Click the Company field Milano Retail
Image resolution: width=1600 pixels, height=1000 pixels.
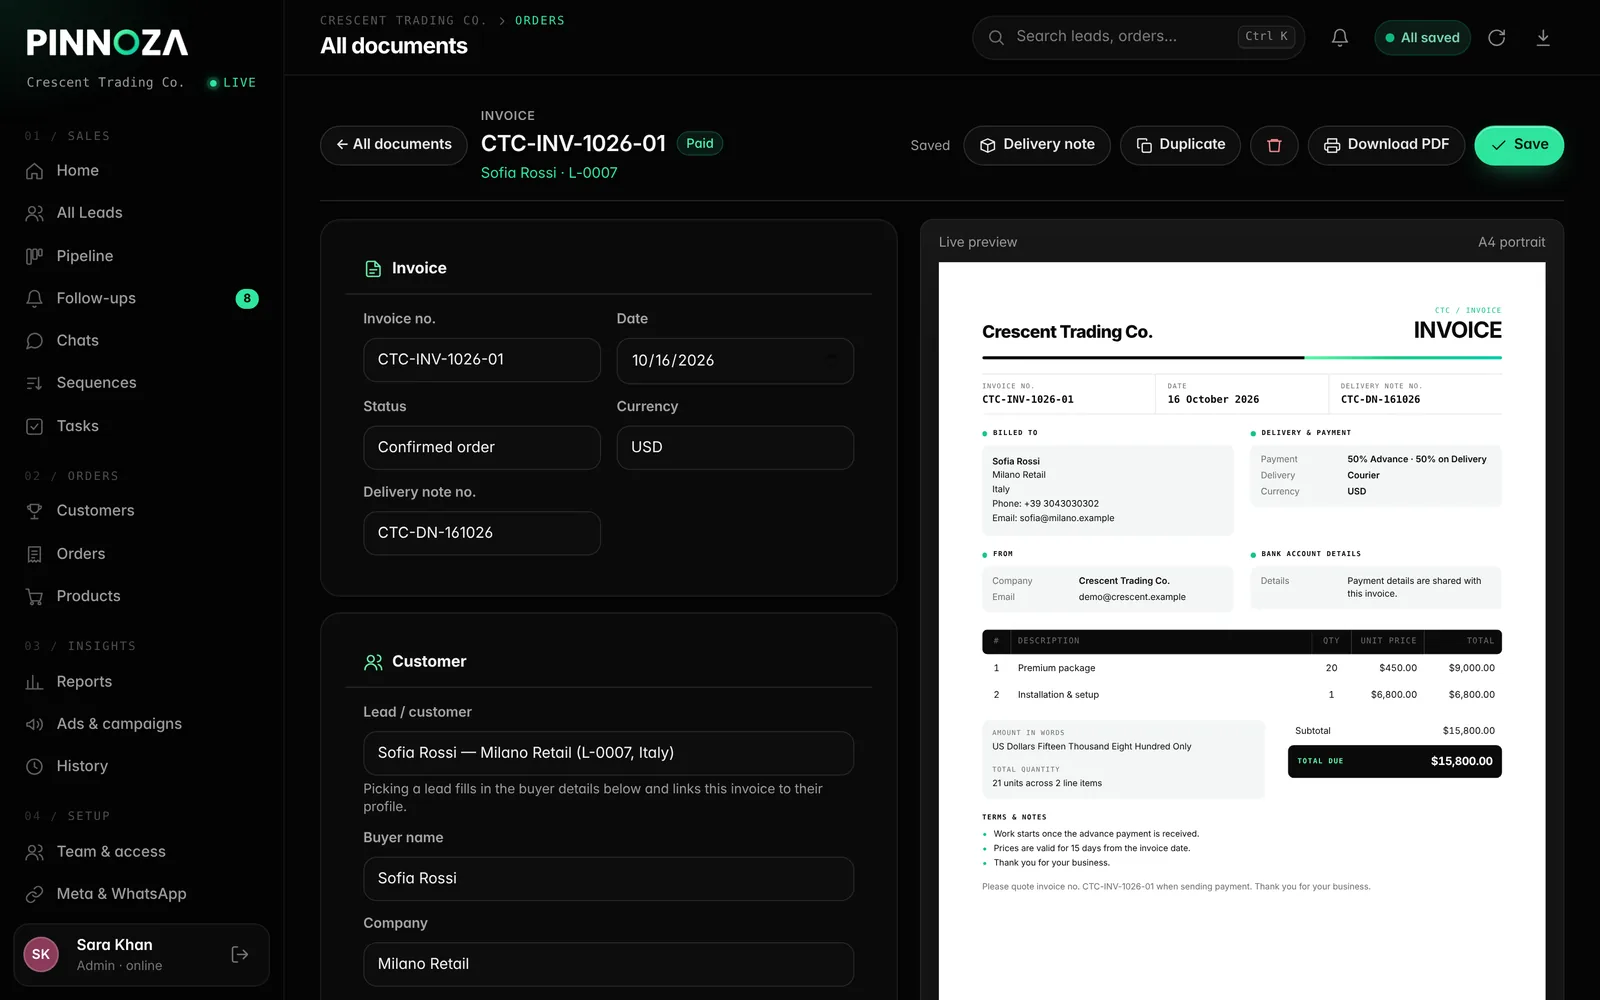coord(608,964)
